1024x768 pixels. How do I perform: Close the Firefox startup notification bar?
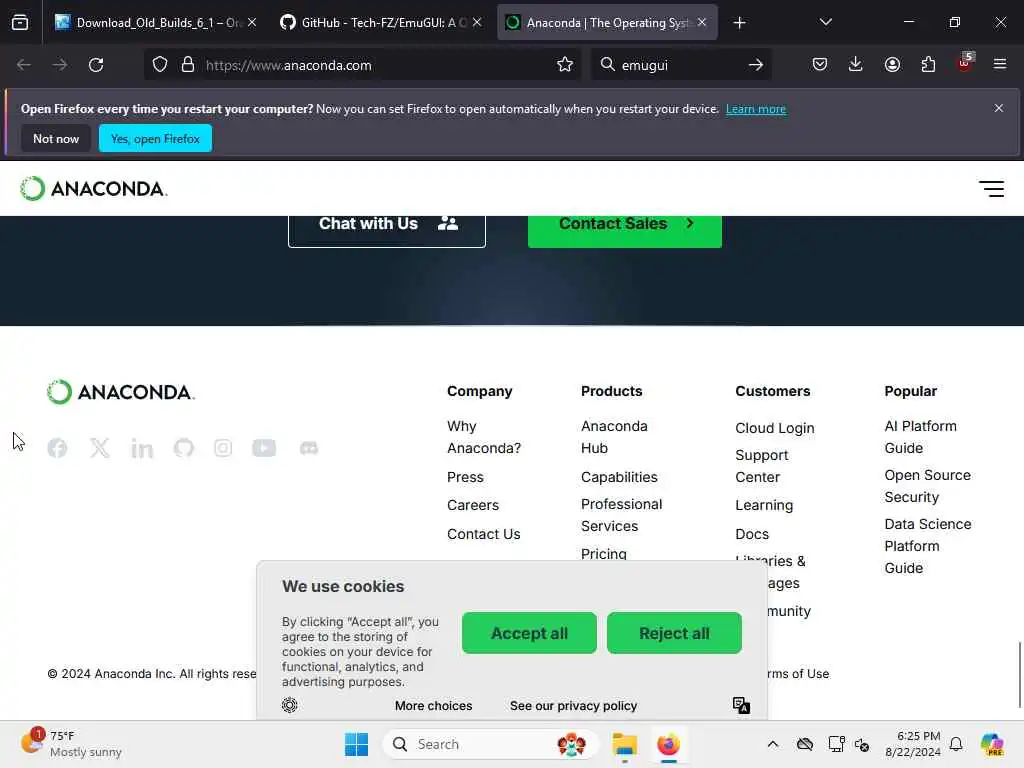(999, 108)
